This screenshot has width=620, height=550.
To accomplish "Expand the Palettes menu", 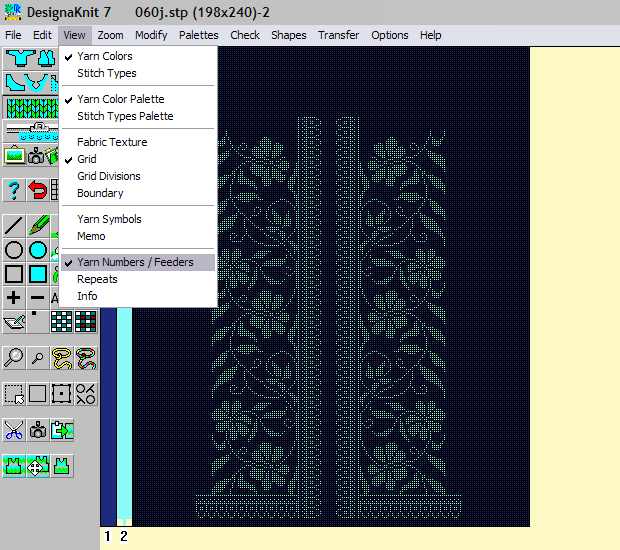I will pos(199,35).
